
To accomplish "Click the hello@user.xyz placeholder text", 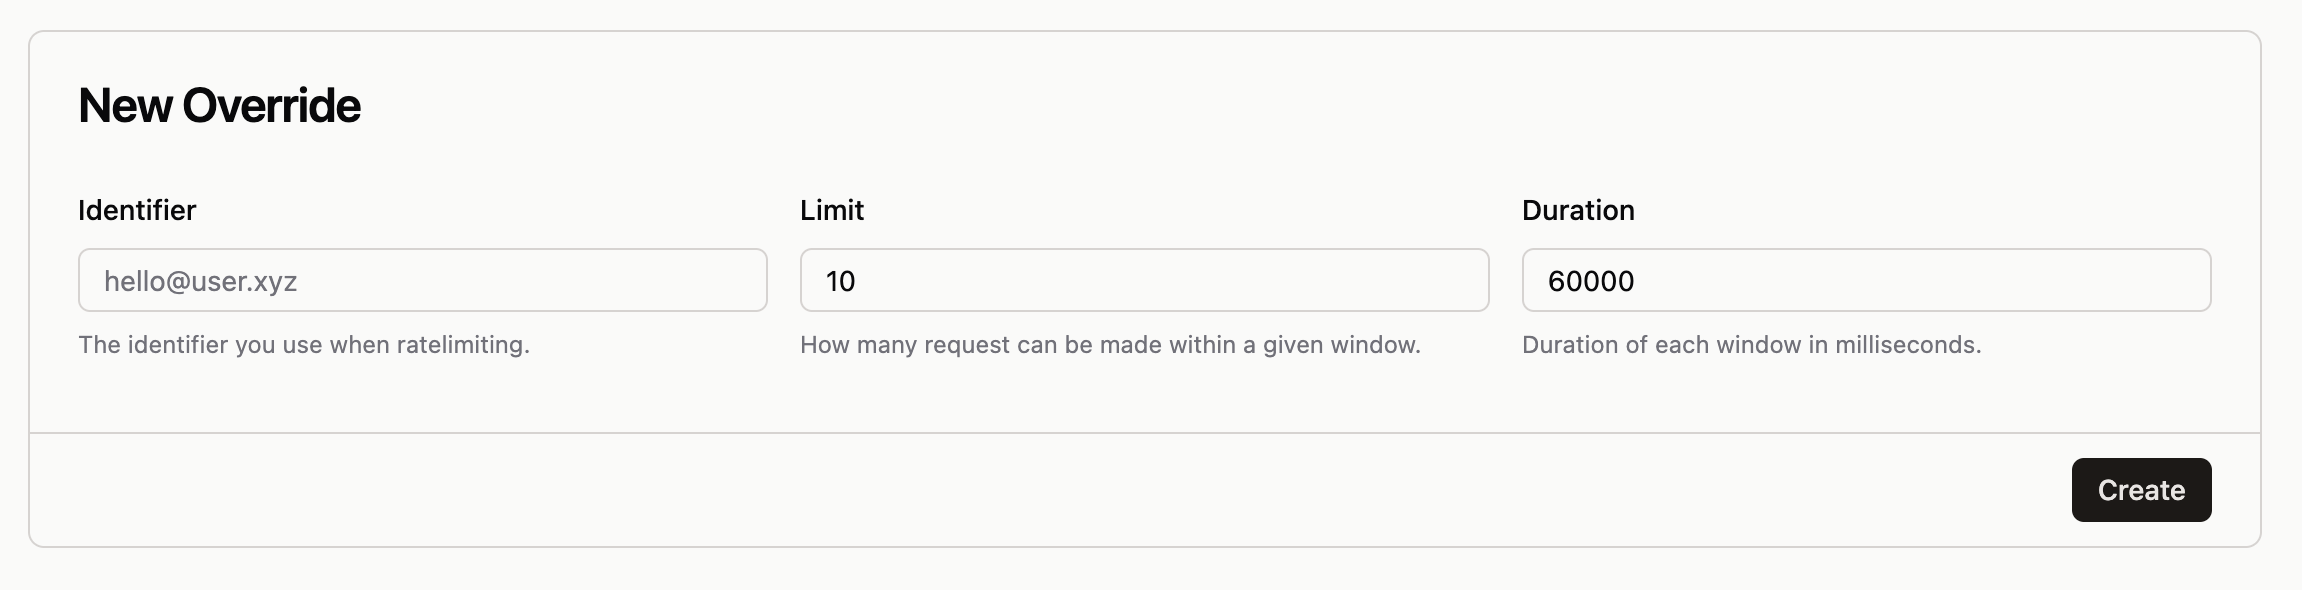I will (200, 281).
